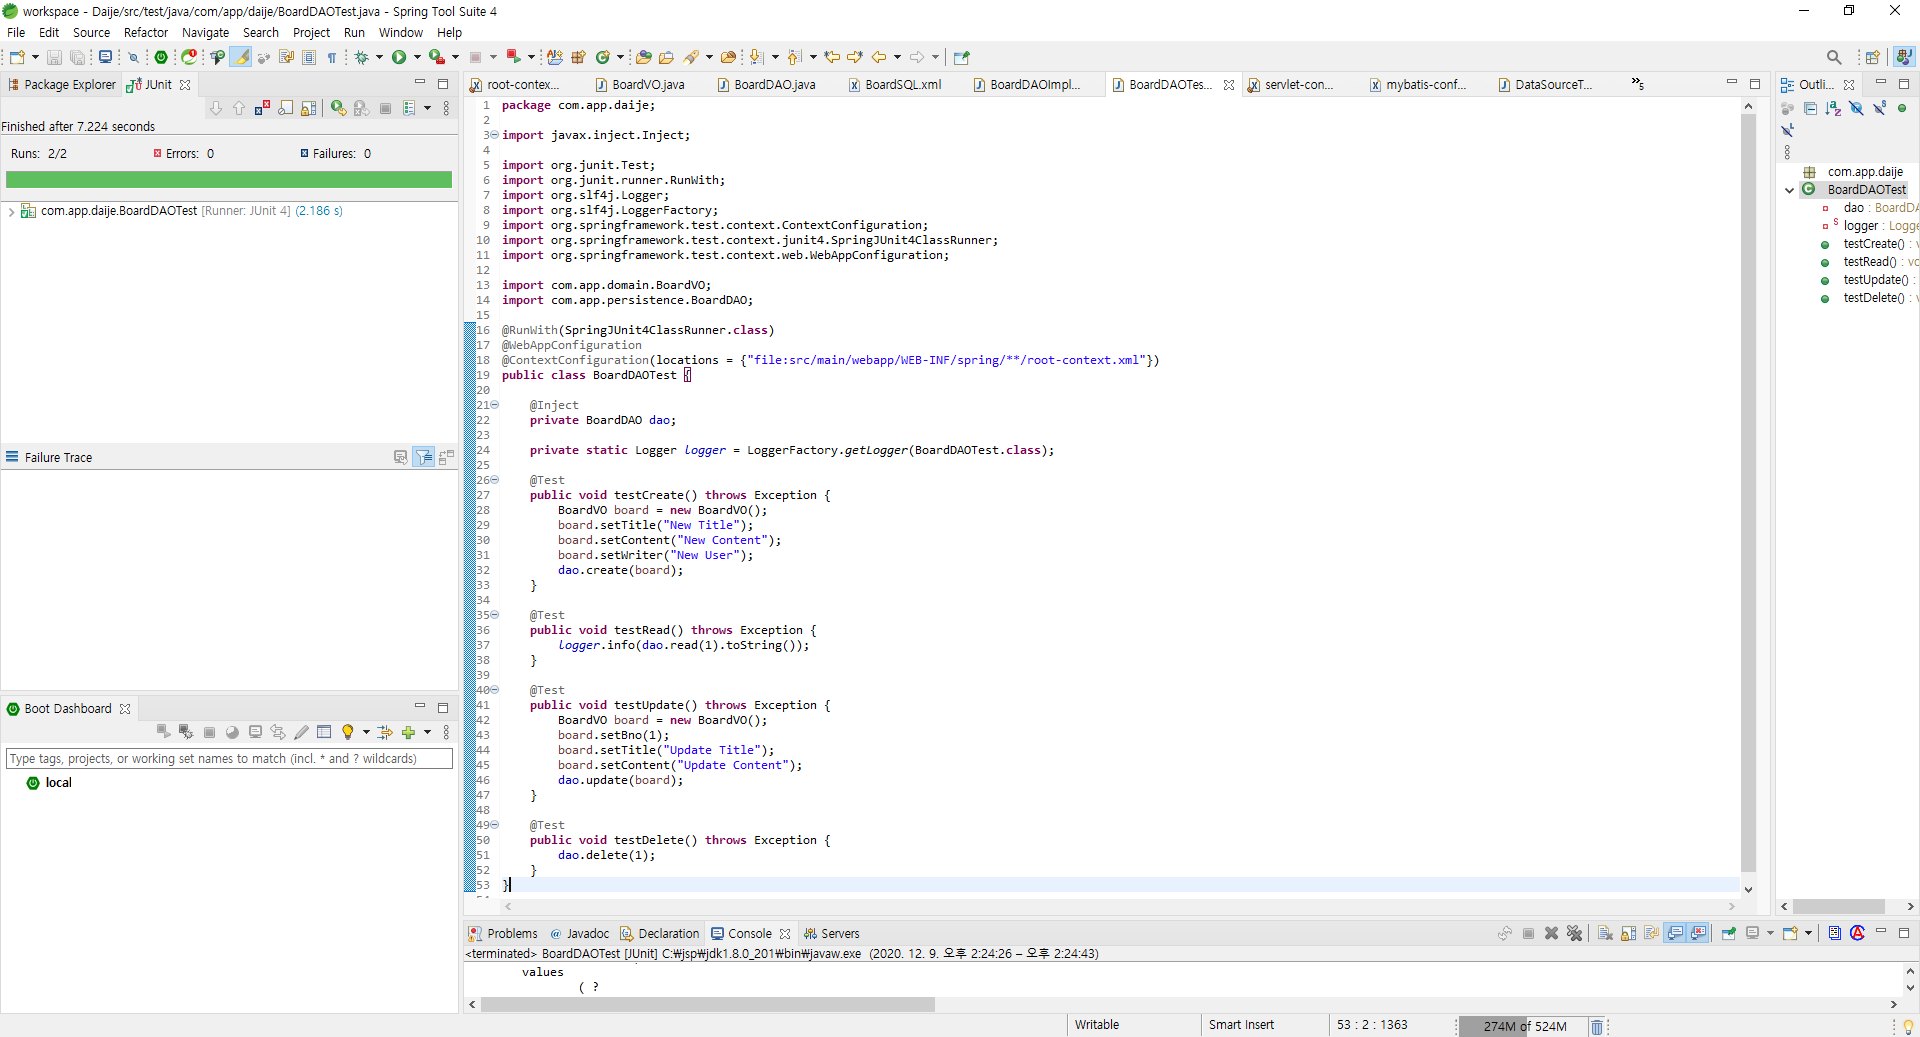Viewport: 1920px width, 1037px height.
Task: Click Remove All Terminated Launches icon
Action: pos(1575,933)
